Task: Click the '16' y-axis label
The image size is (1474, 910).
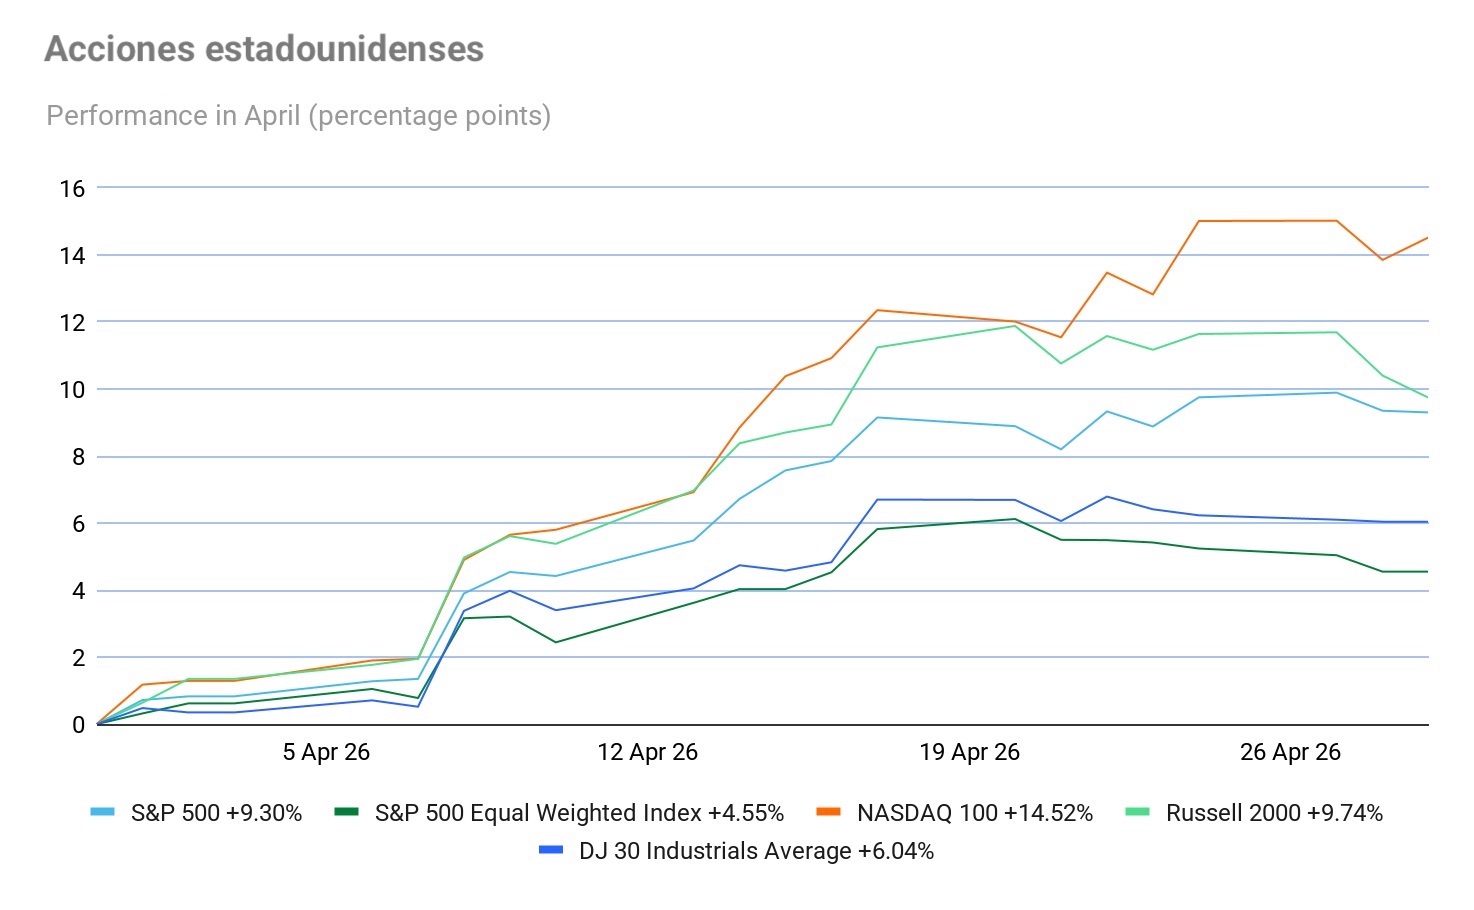Action: (x=72, y=188)
